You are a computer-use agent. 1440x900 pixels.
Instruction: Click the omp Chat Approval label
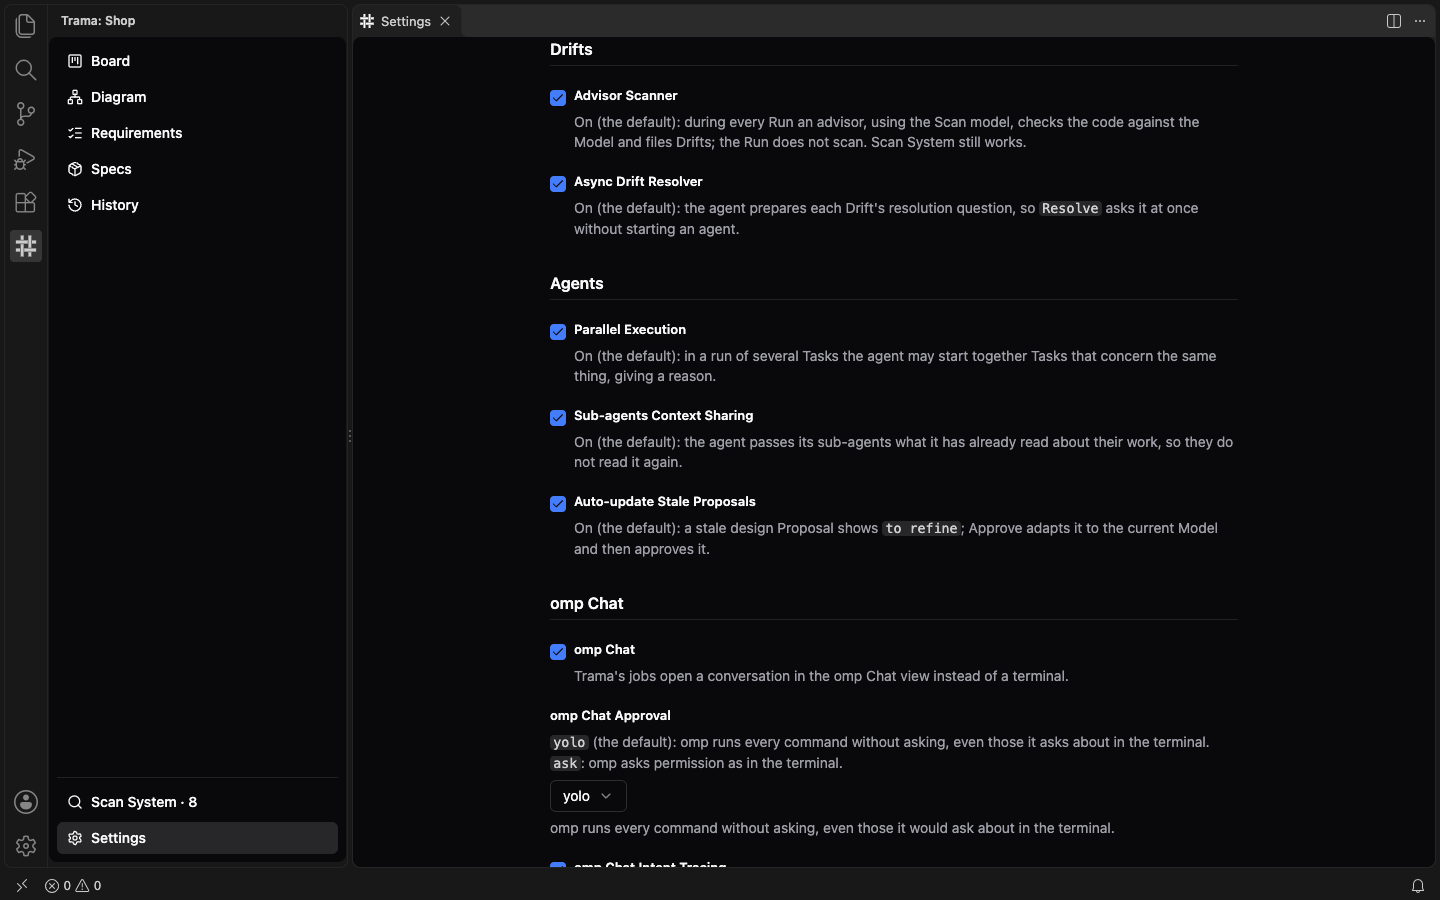click(610, 716)
